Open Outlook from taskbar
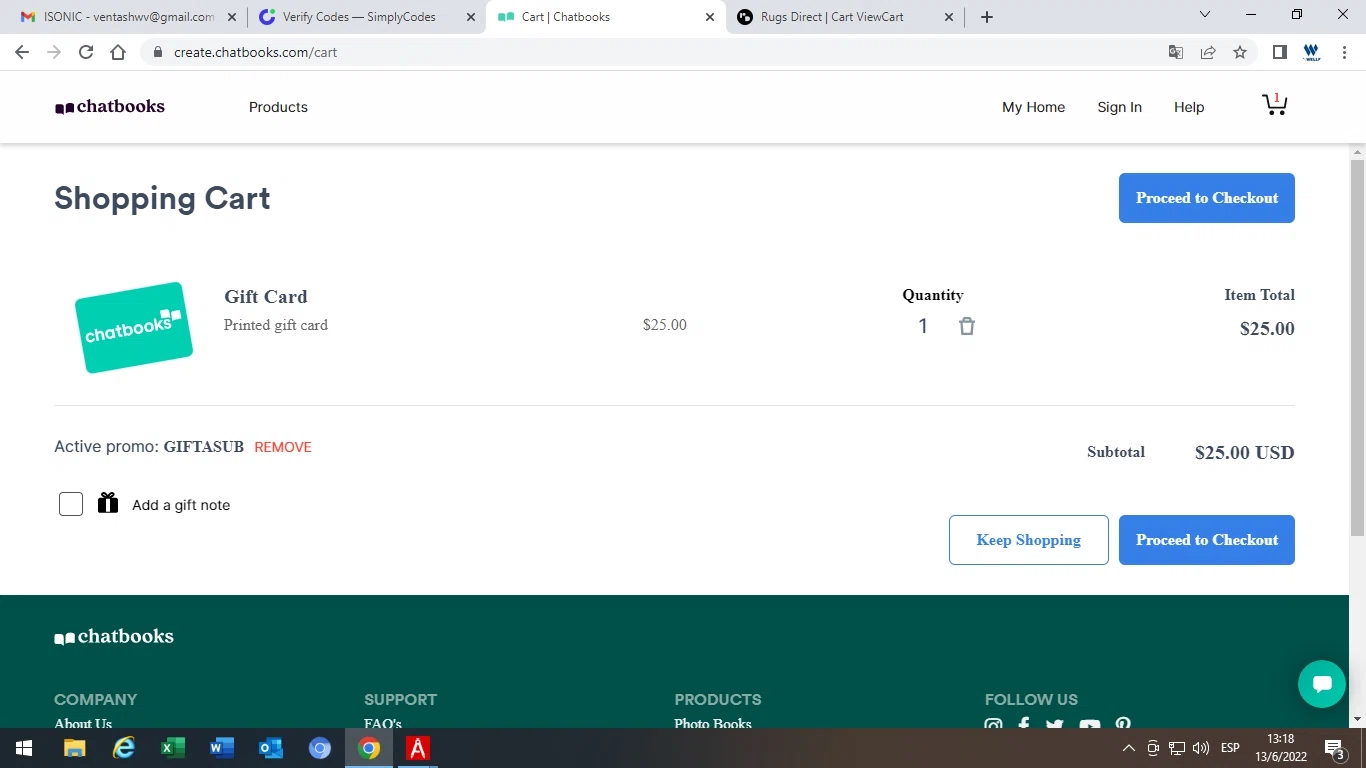 coord(271,748)
